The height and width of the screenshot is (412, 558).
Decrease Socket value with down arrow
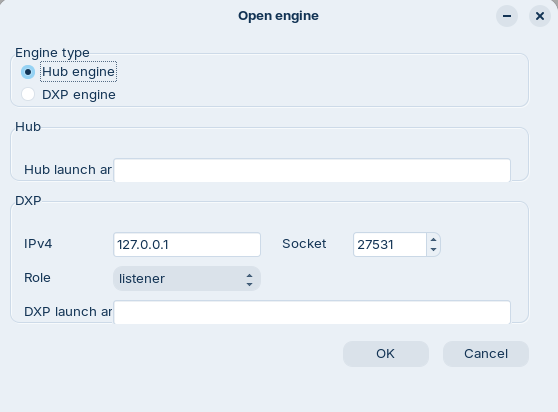pos(433,250)
